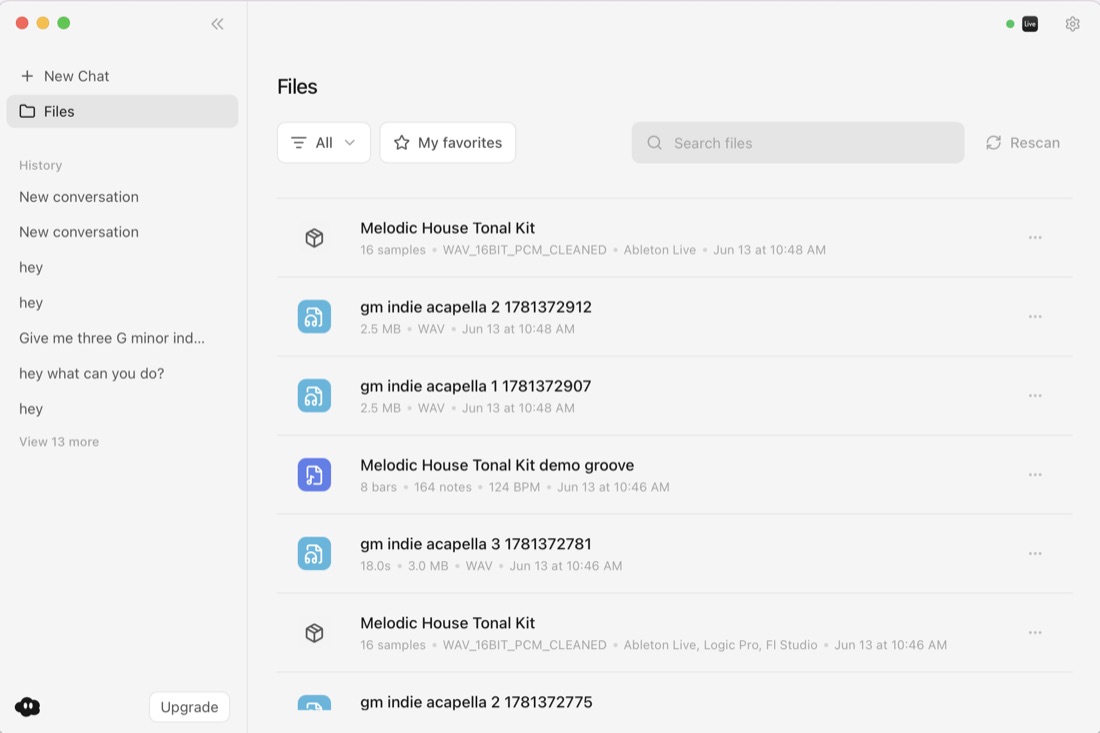Image resolution: width=1100 pixels, height=733 pixels.
Task: Click the black mascot logo icon
Action: 27,707
